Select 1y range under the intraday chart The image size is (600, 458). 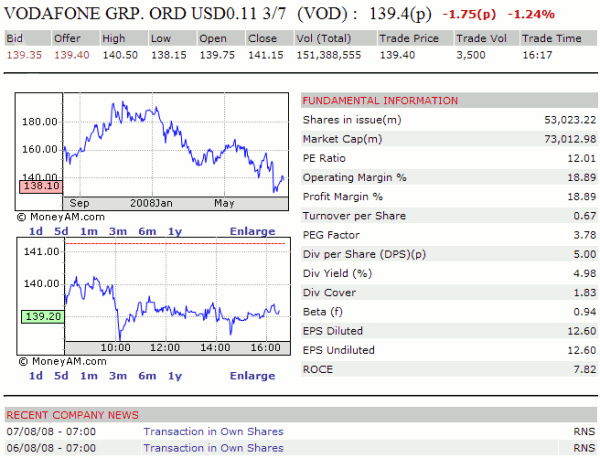coord(175,376)
